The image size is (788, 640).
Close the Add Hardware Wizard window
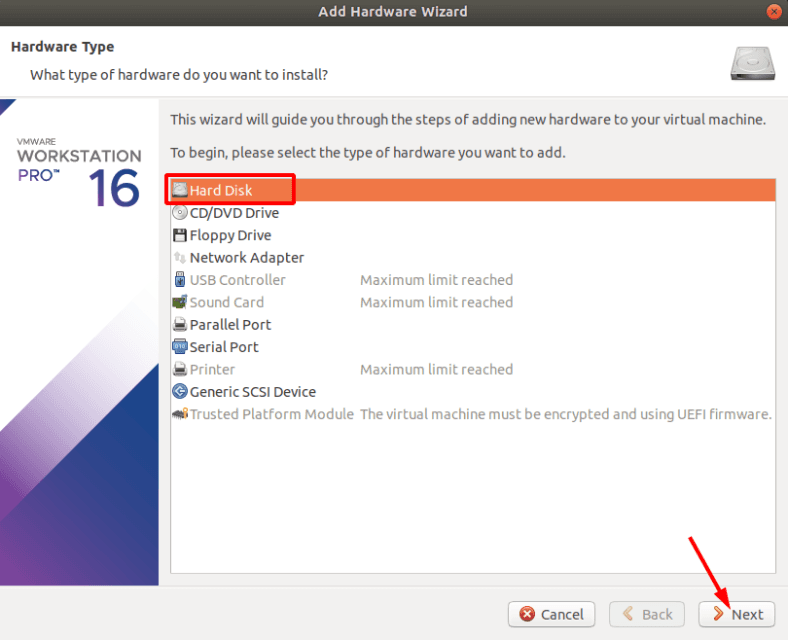point(774,11)
